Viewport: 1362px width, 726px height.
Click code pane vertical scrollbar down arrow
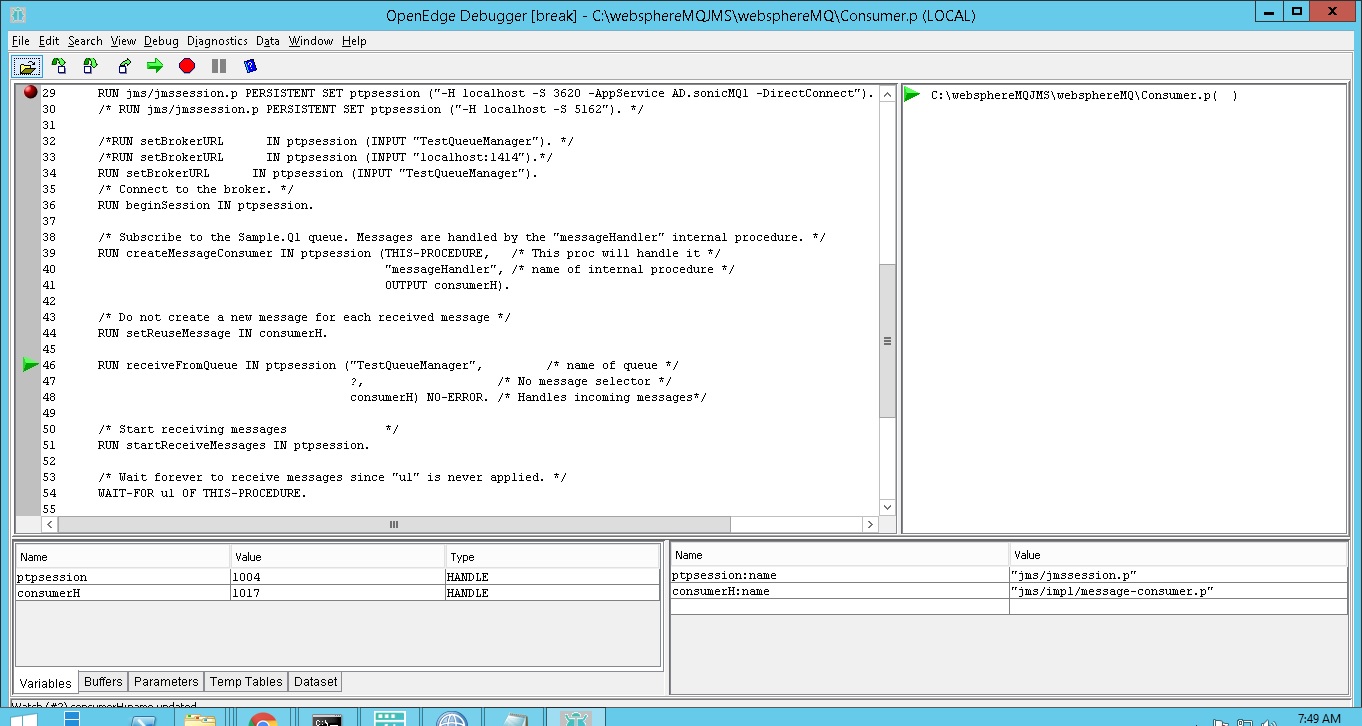click(886, 507)
